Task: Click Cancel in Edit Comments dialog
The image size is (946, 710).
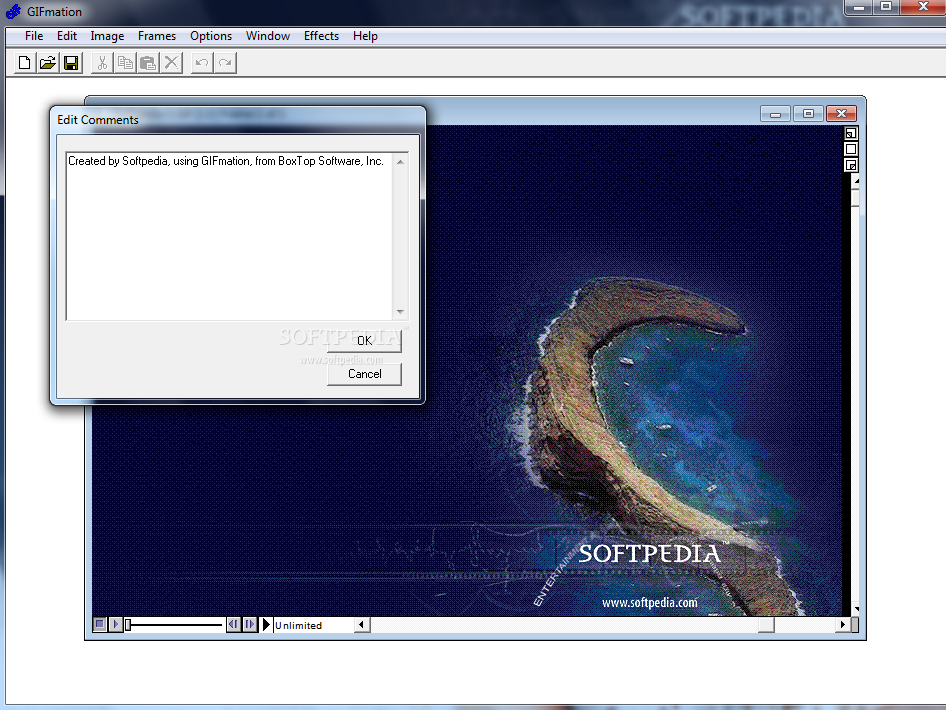Action: click(364, 374)
